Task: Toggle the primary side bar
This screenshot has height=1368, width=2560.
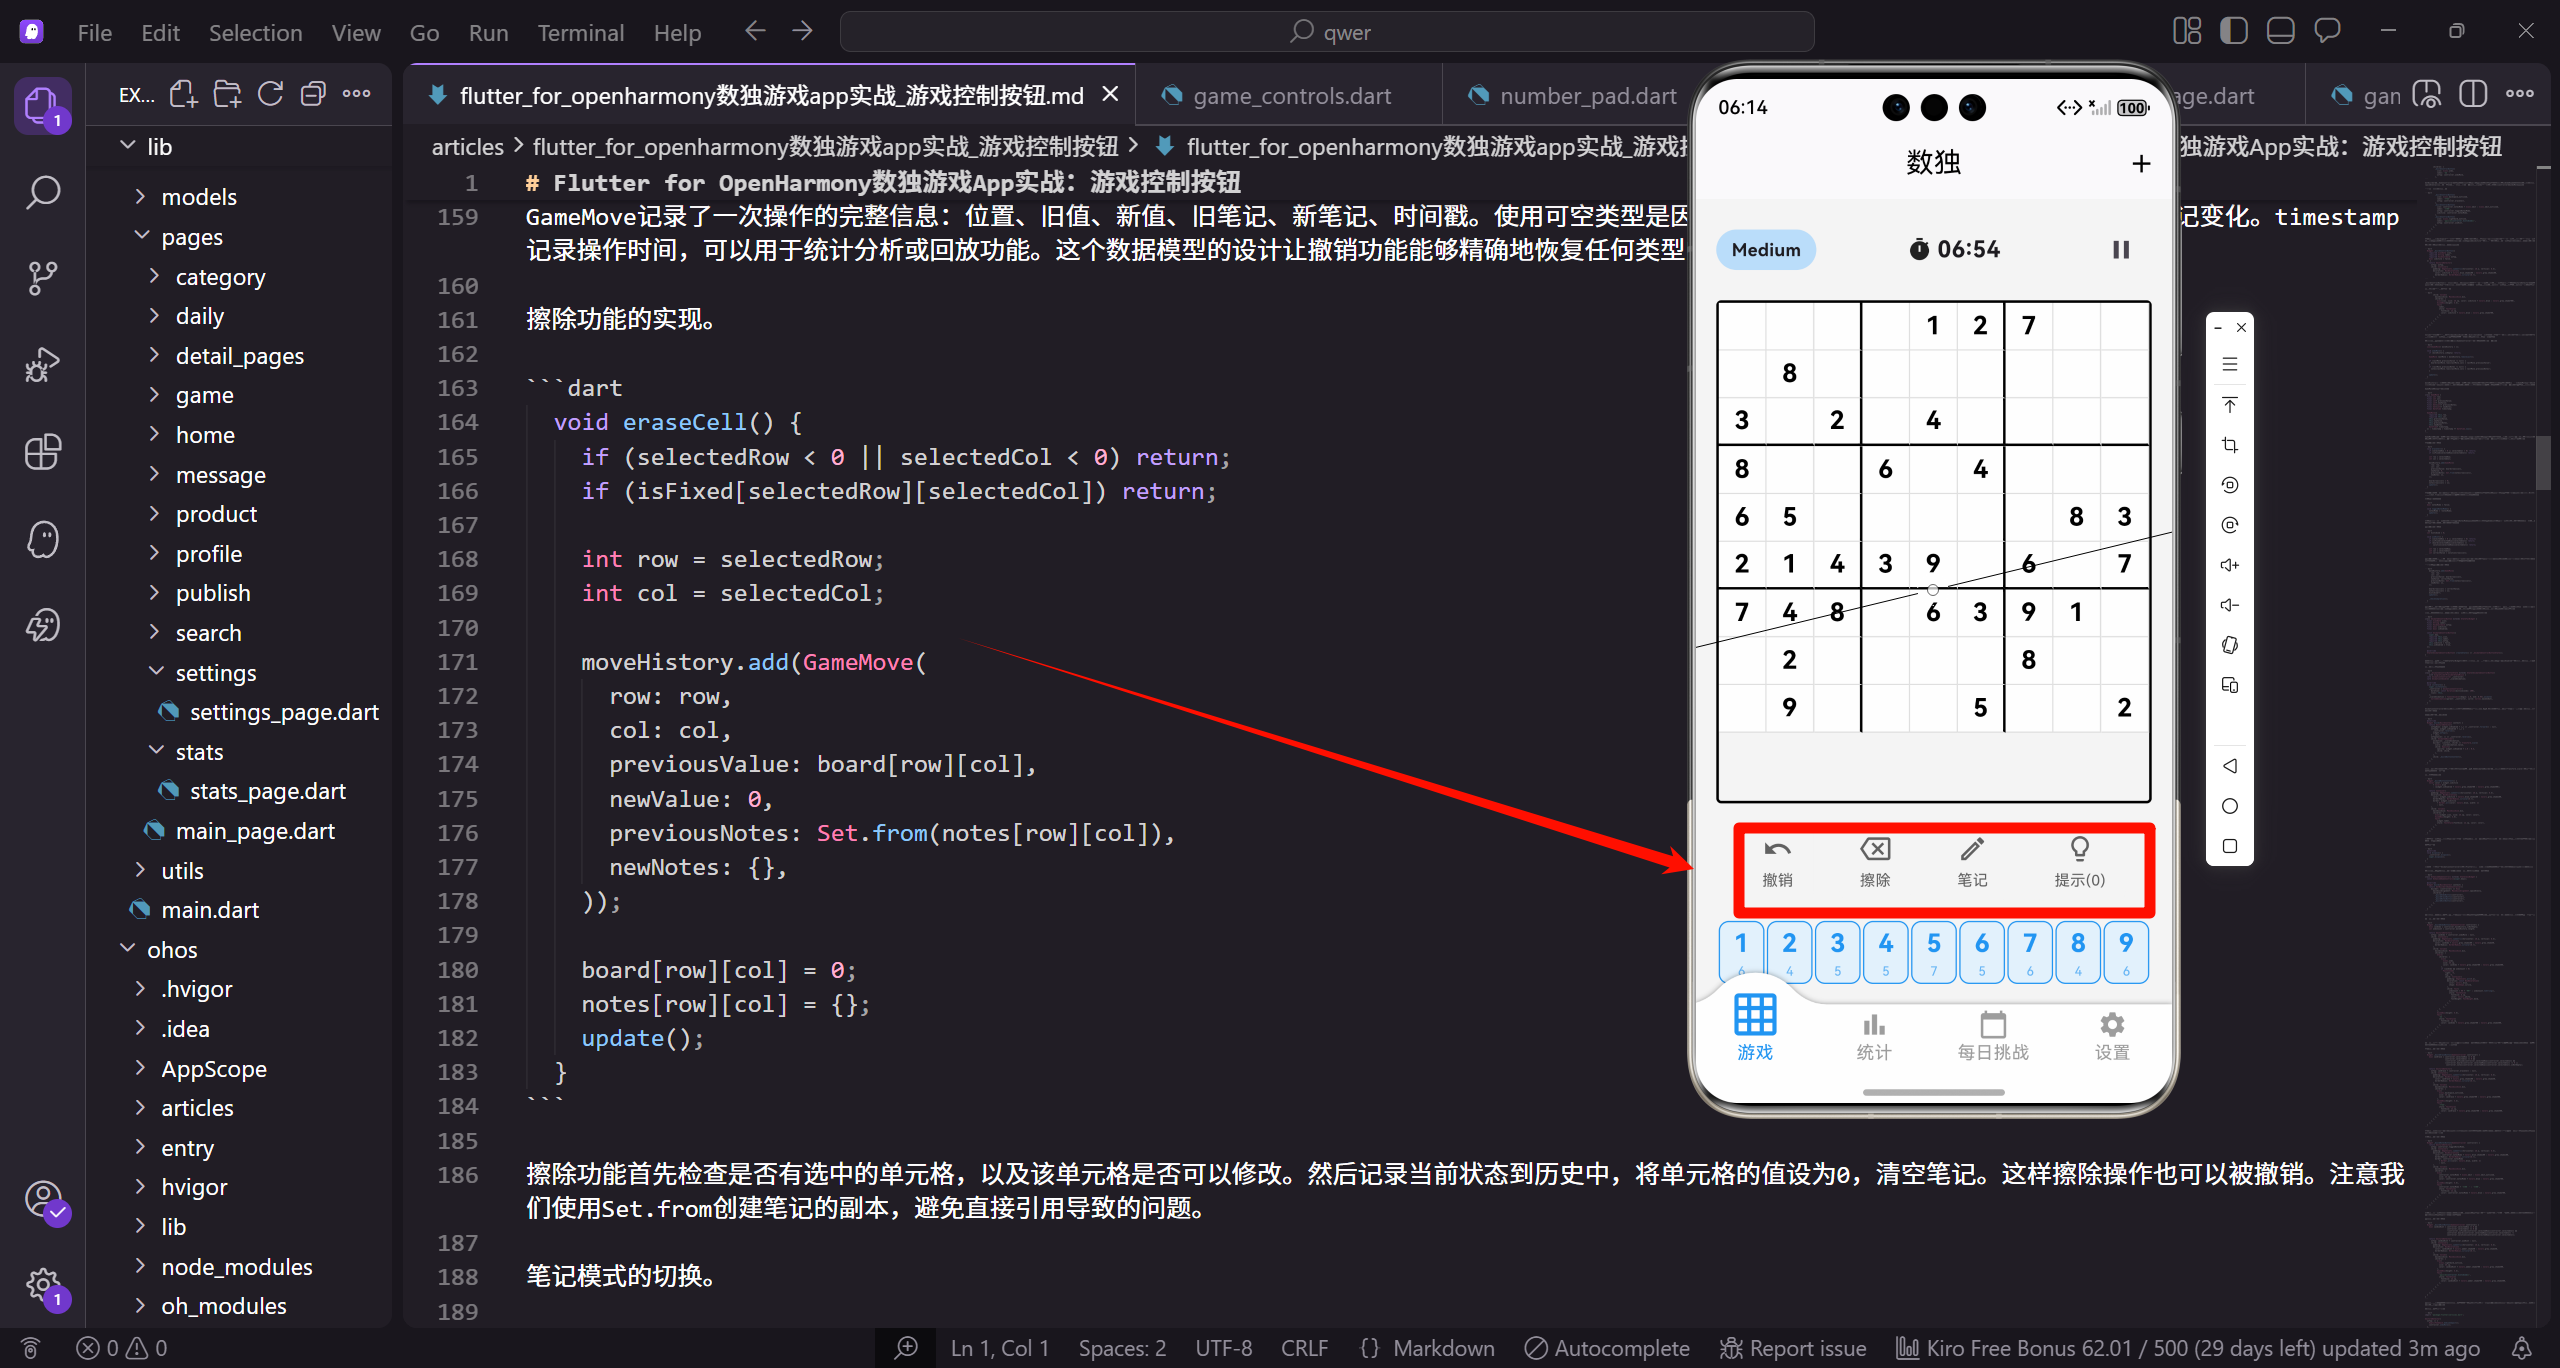Action: (2233, 31)
